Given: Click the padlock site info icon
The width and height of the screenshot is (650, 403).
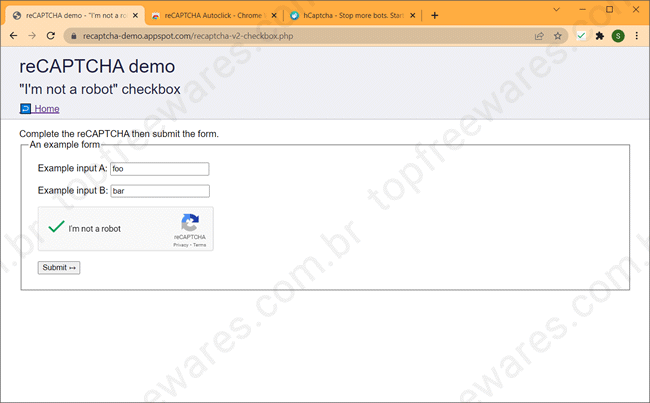Looking at the screenshot, I should 72,35.
